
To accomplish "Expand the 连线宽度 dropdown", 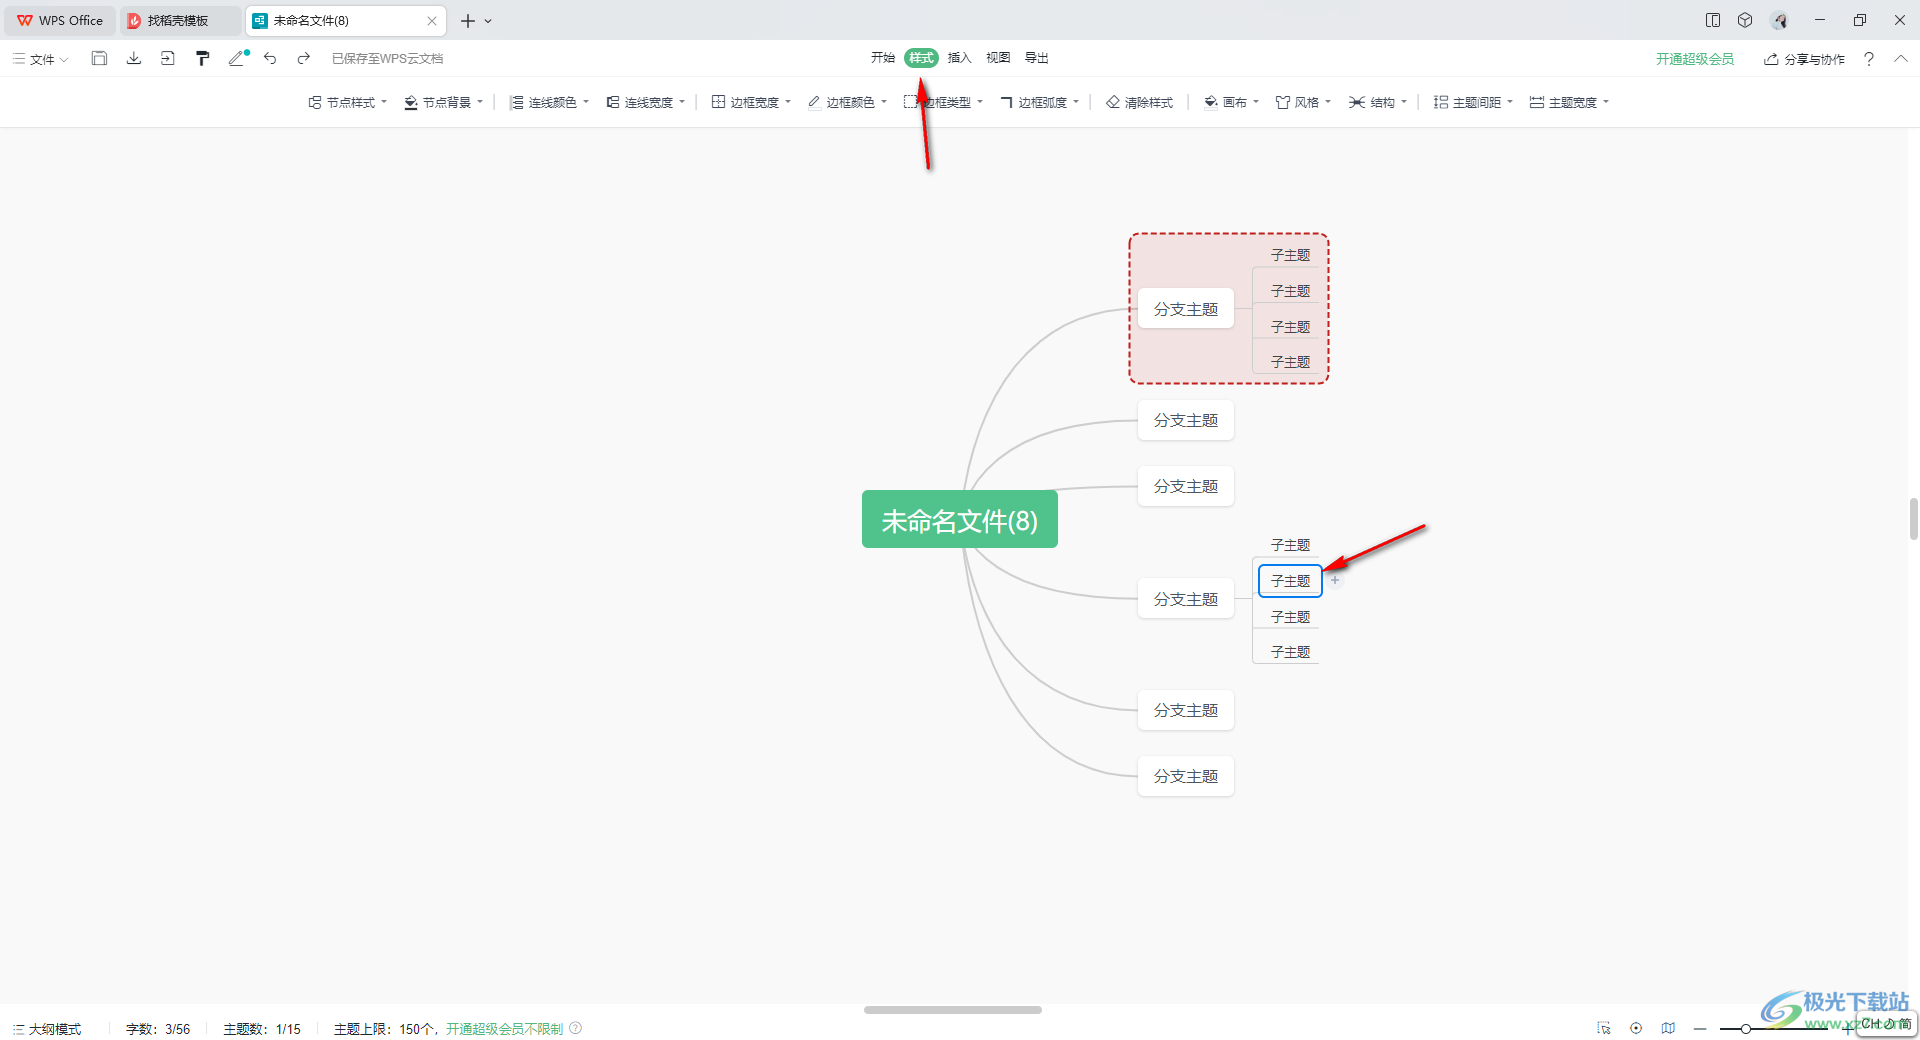I will [645, 102].
